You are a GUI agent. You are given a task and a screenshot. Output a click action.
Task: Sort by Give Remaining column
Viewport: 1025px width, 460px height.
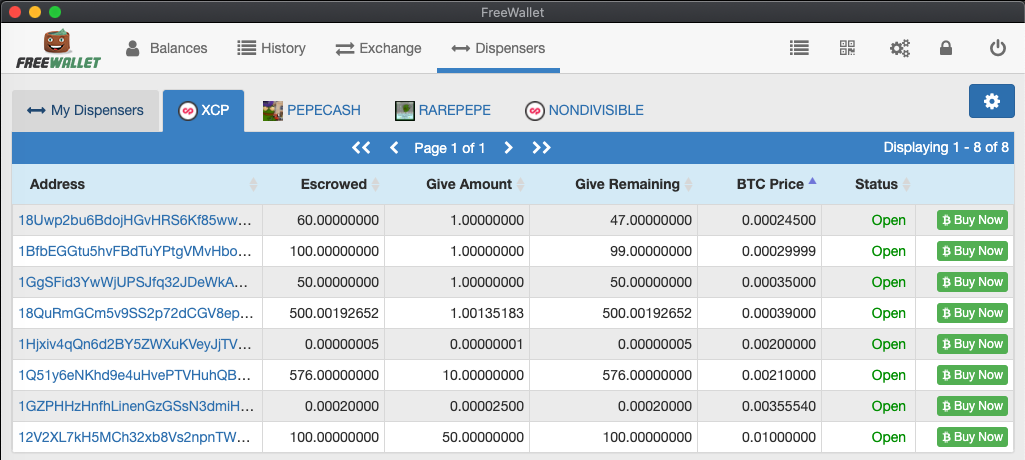tap(613, 184)
